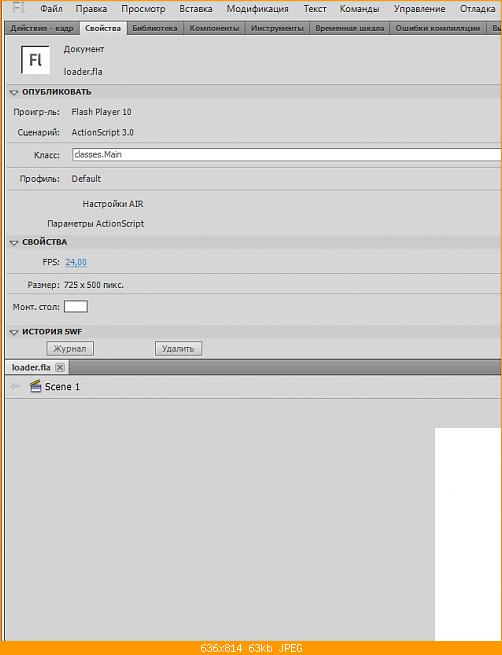Viewport: 502px width, 655px height.
Task: Click the Fl application logo in the menu bar
Action: click(x=19, y=8)
